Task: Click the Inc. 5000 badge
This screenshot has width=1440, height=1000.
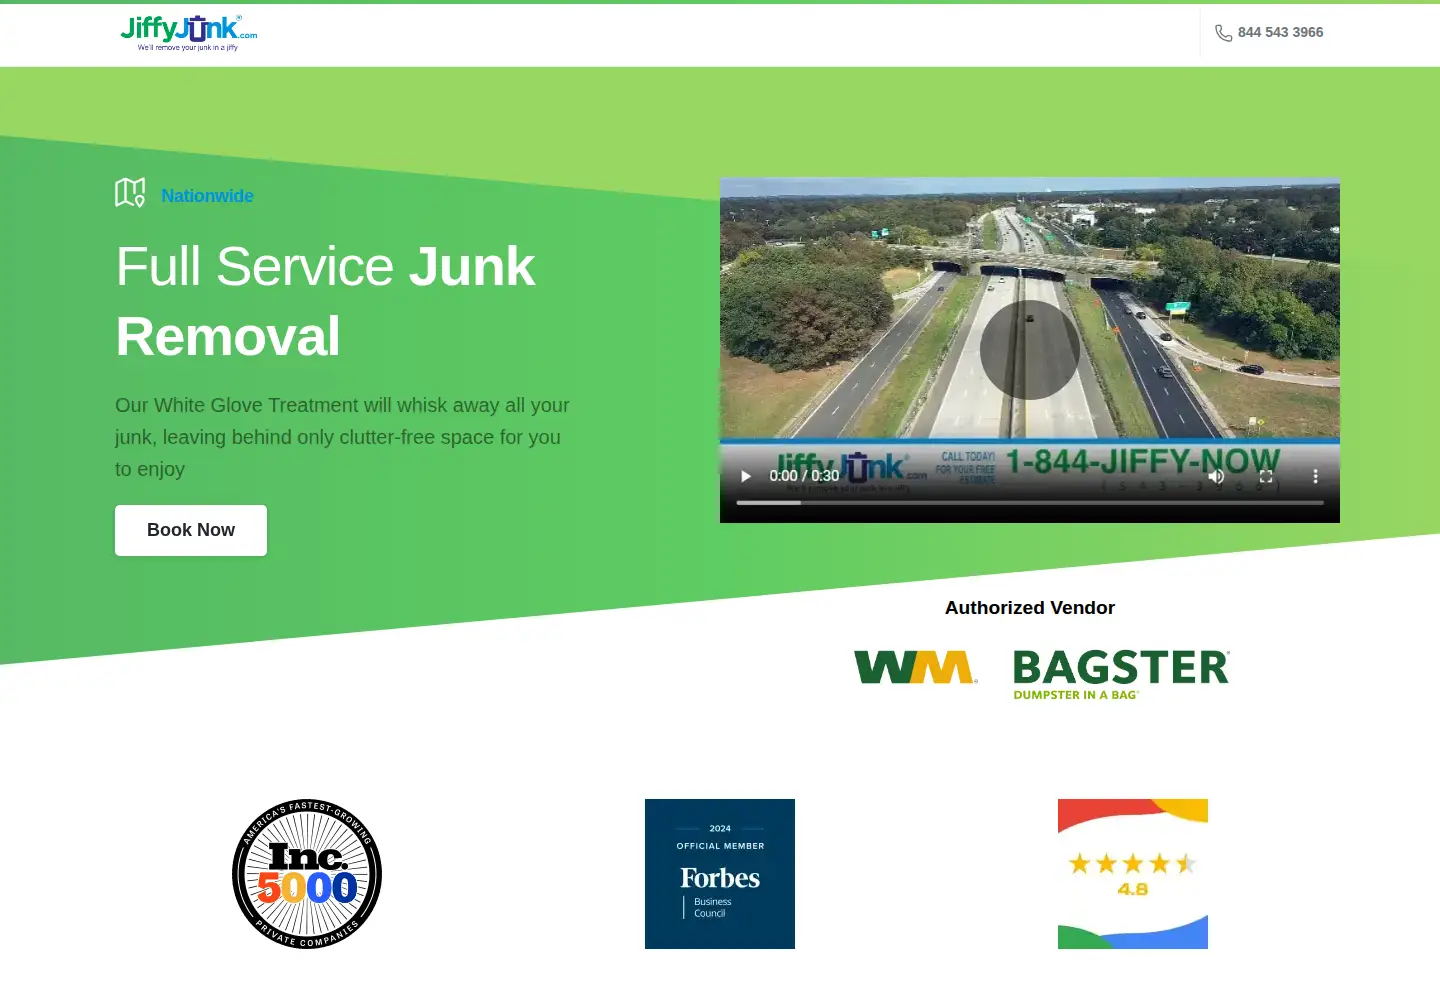Action: [x=307, y=874]
